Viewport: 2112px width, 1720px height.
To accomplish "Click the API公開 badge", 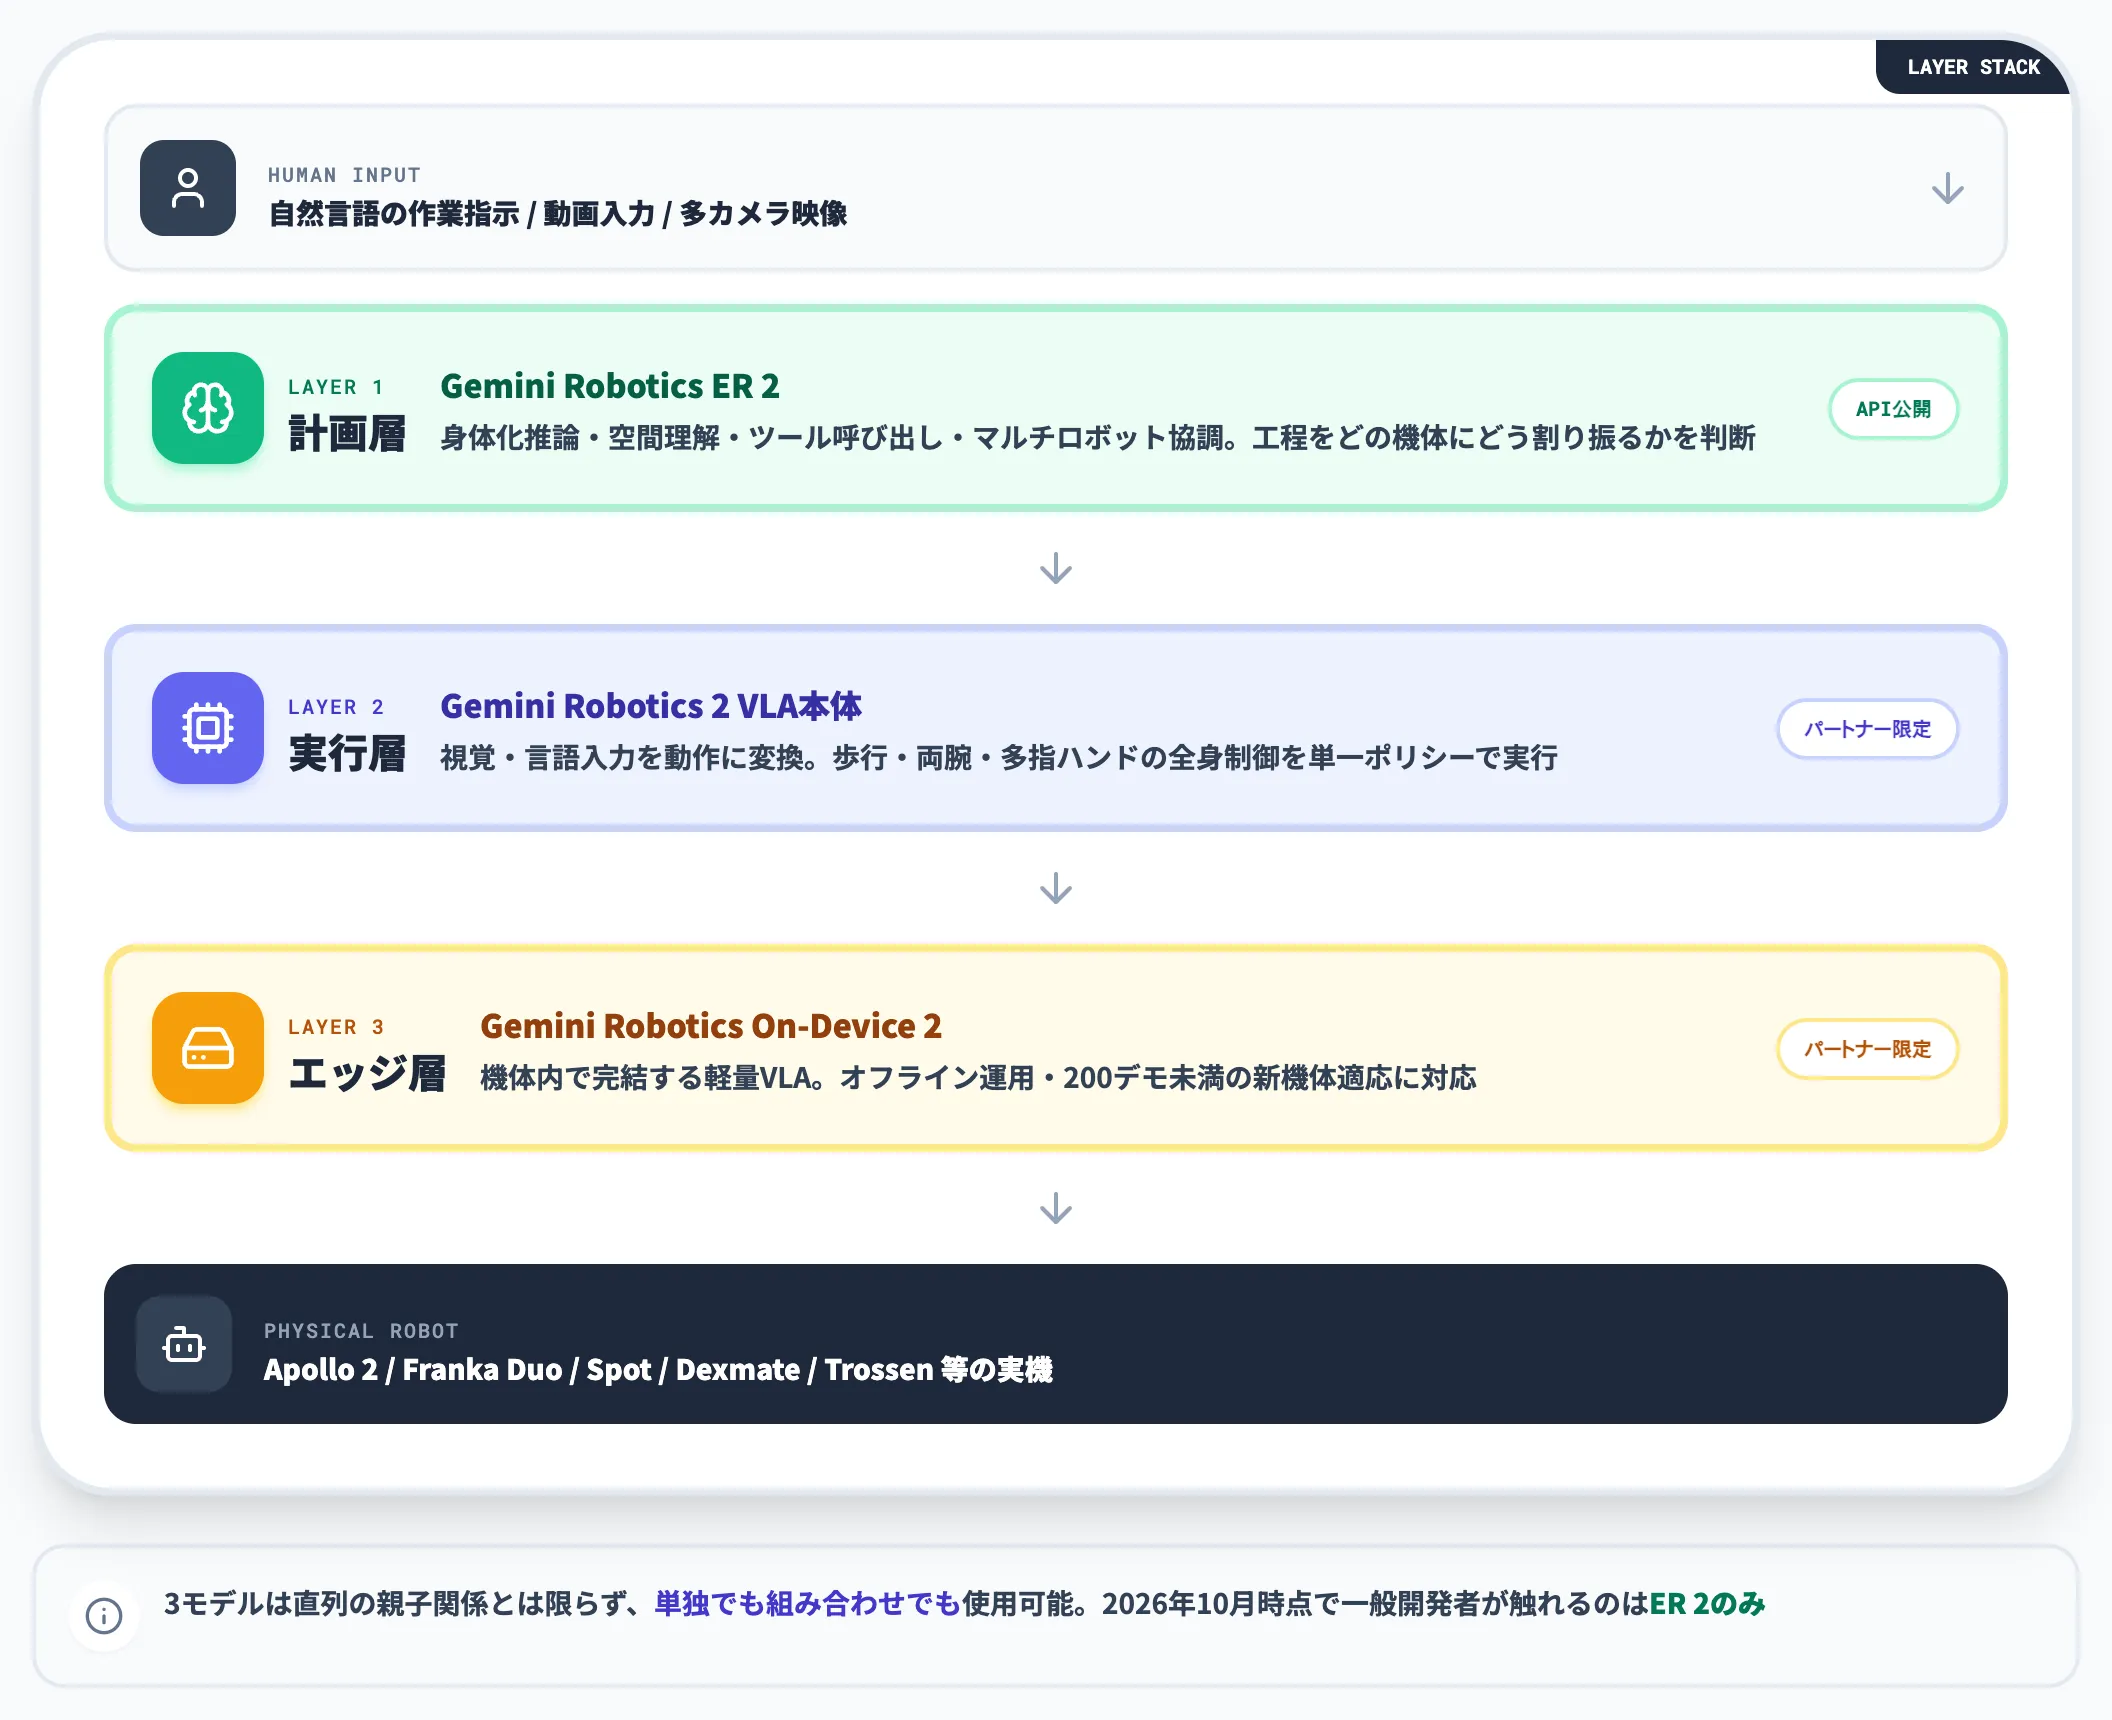I will (1893, 409).
